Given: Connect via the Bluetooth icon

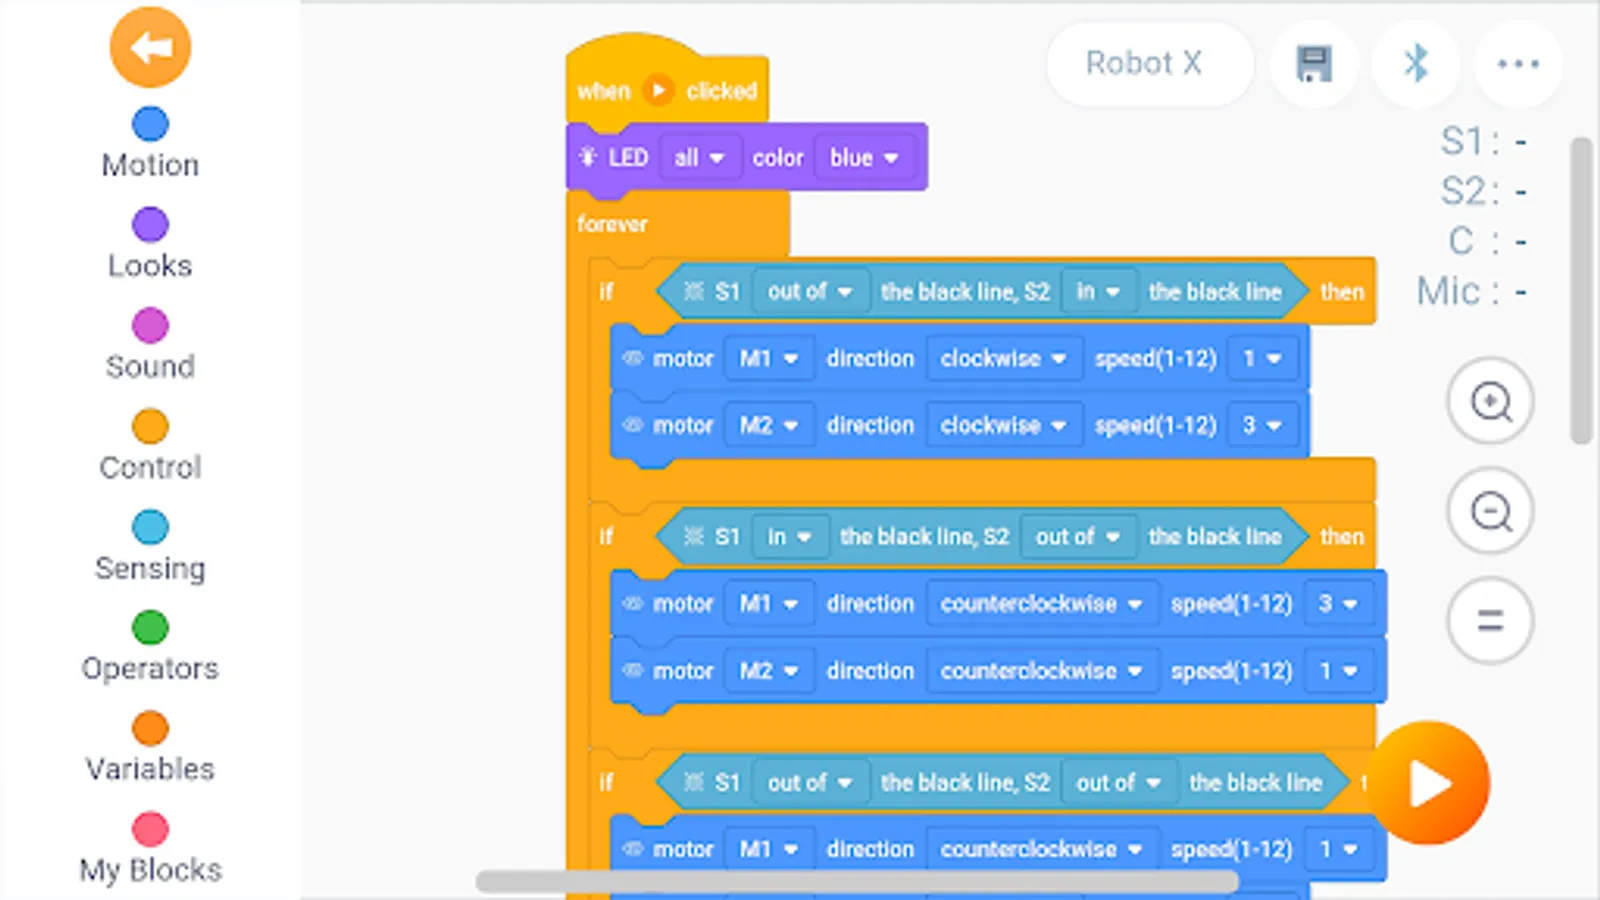Looking at the screenshot, I should pos(1416,64).
